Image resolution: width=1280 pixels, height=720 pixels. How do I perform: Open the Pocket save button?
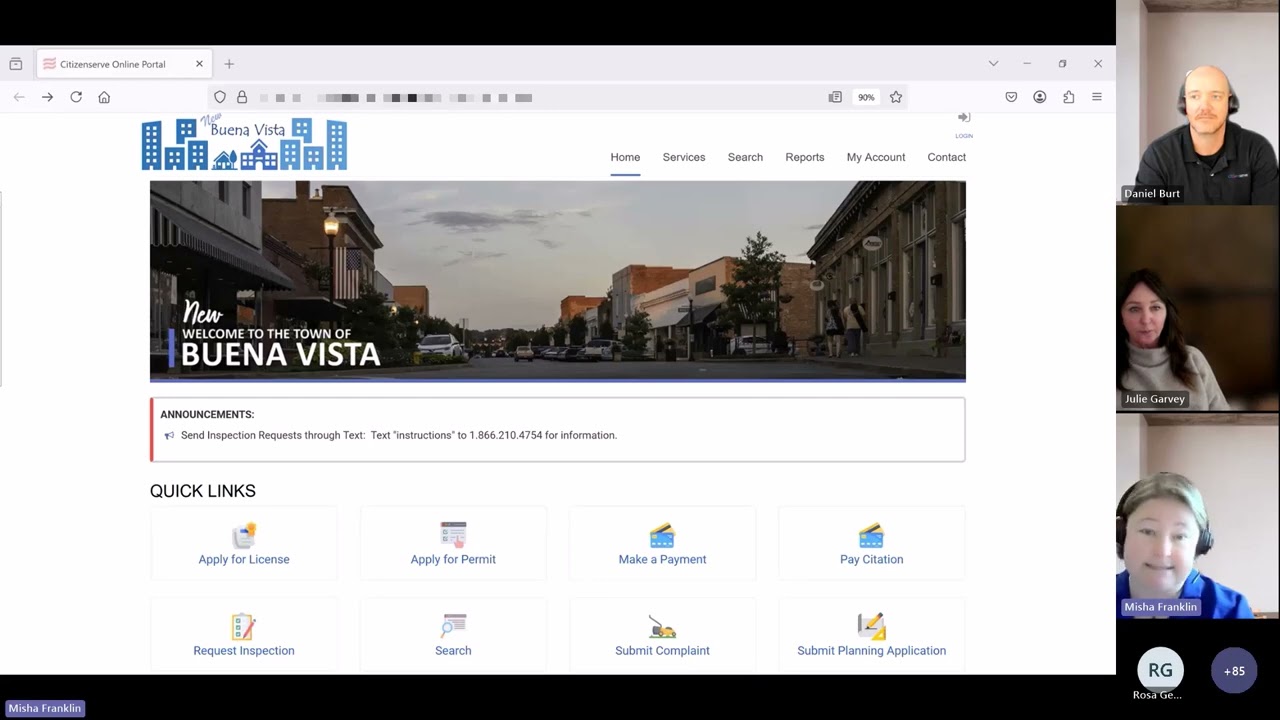[1011, 97]
